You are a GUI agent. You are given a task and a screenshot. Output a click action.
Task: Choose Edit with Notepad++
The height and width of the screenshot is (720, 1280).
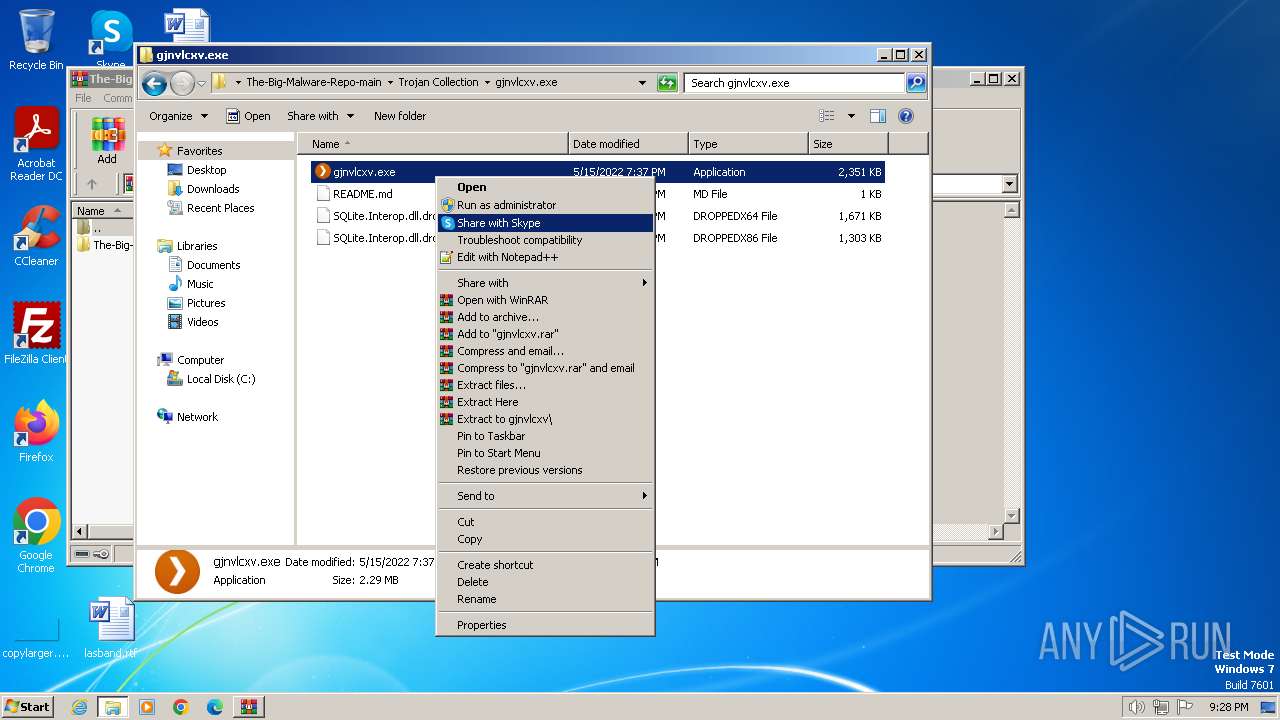pos(545,257)
